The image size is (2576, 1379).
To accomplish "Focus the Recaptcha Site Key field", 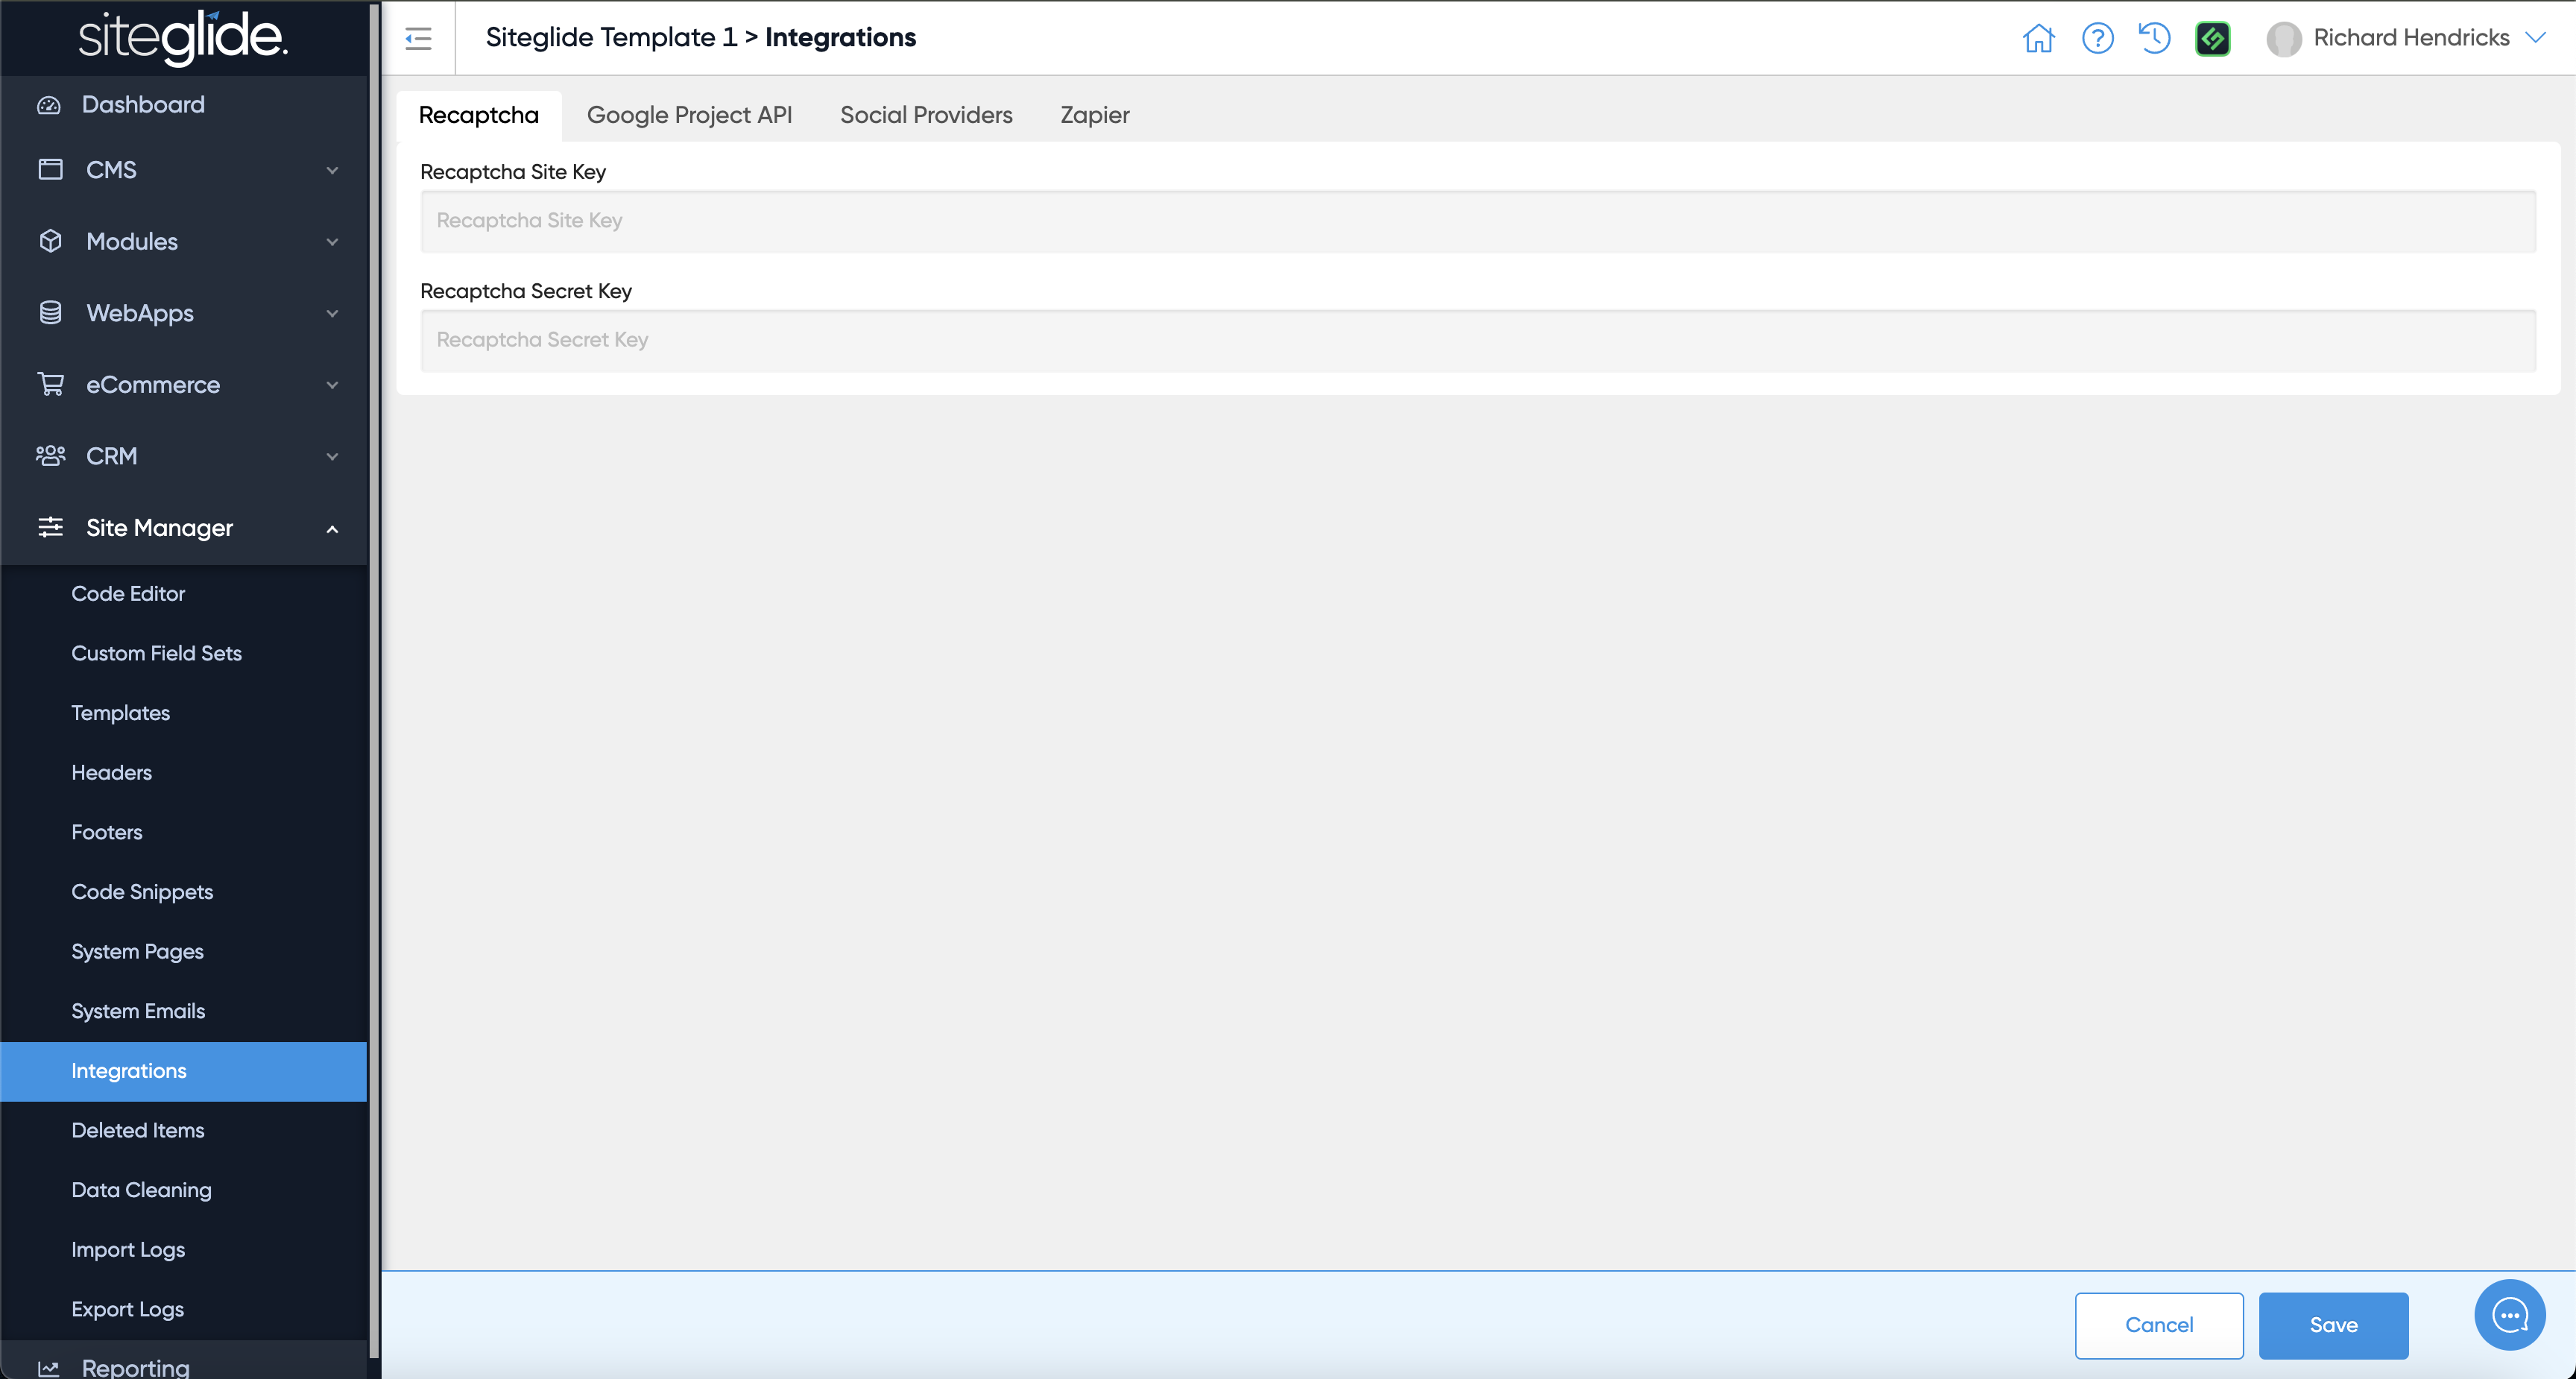I will pos(1477,221).
